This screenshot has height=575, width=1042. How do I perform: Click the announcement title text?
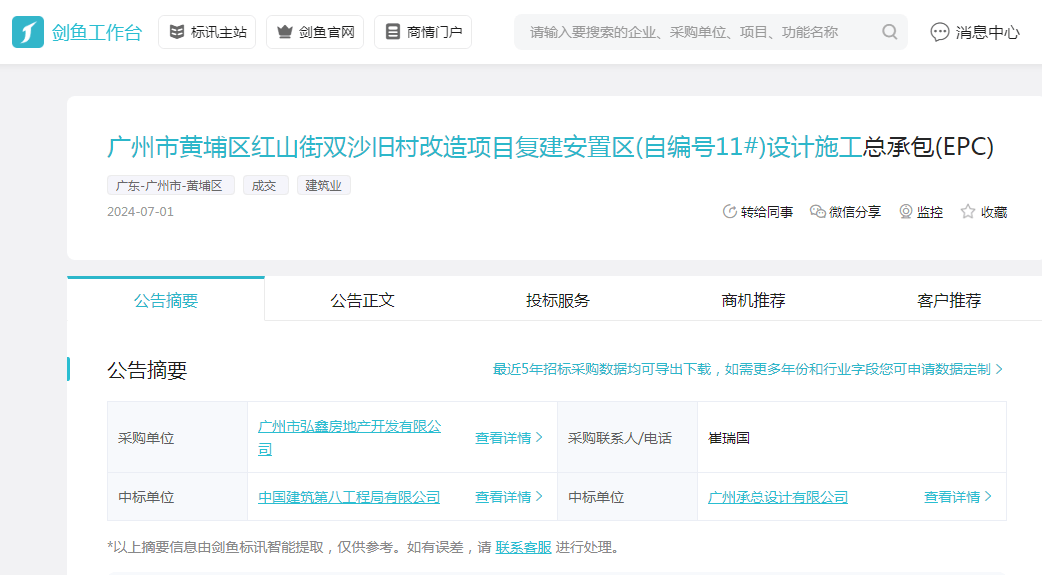[550, 147]
